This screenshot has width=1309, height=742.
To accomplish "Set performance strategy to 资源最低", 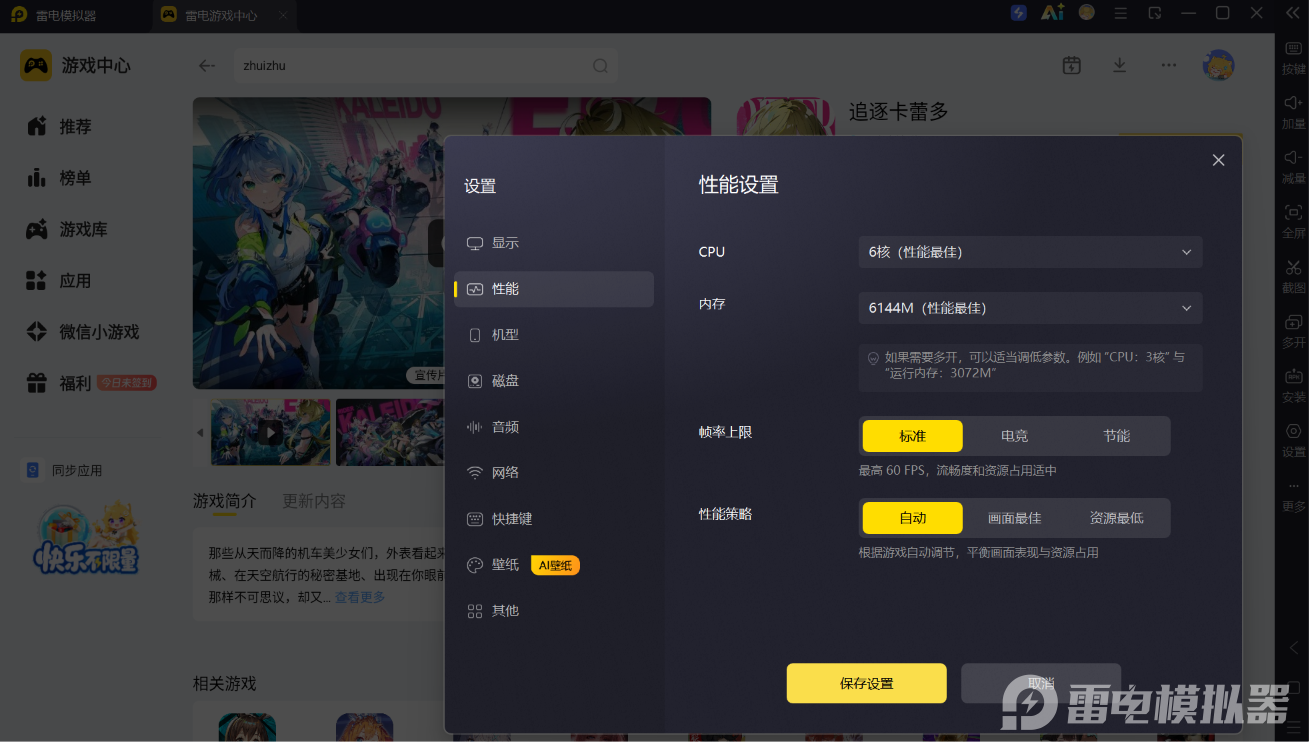I will click(1117, 518).
